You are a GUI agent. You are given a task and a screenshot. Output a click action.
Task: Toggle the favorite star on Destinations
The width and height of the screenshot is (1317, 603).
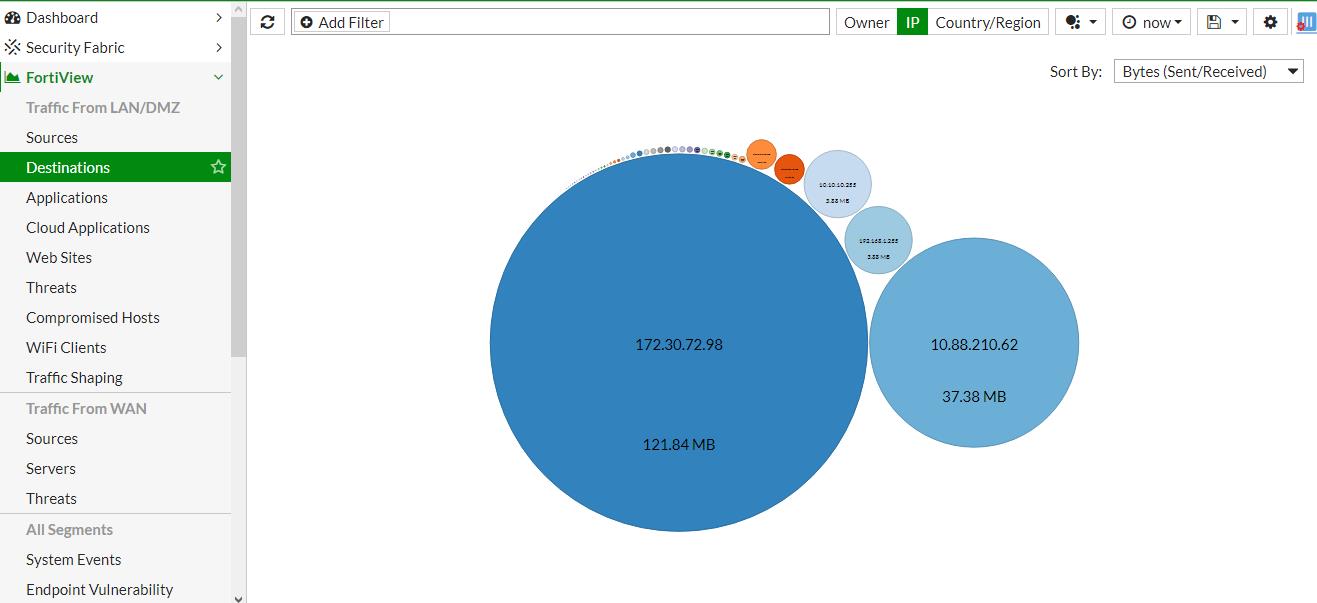coord(218,167)
